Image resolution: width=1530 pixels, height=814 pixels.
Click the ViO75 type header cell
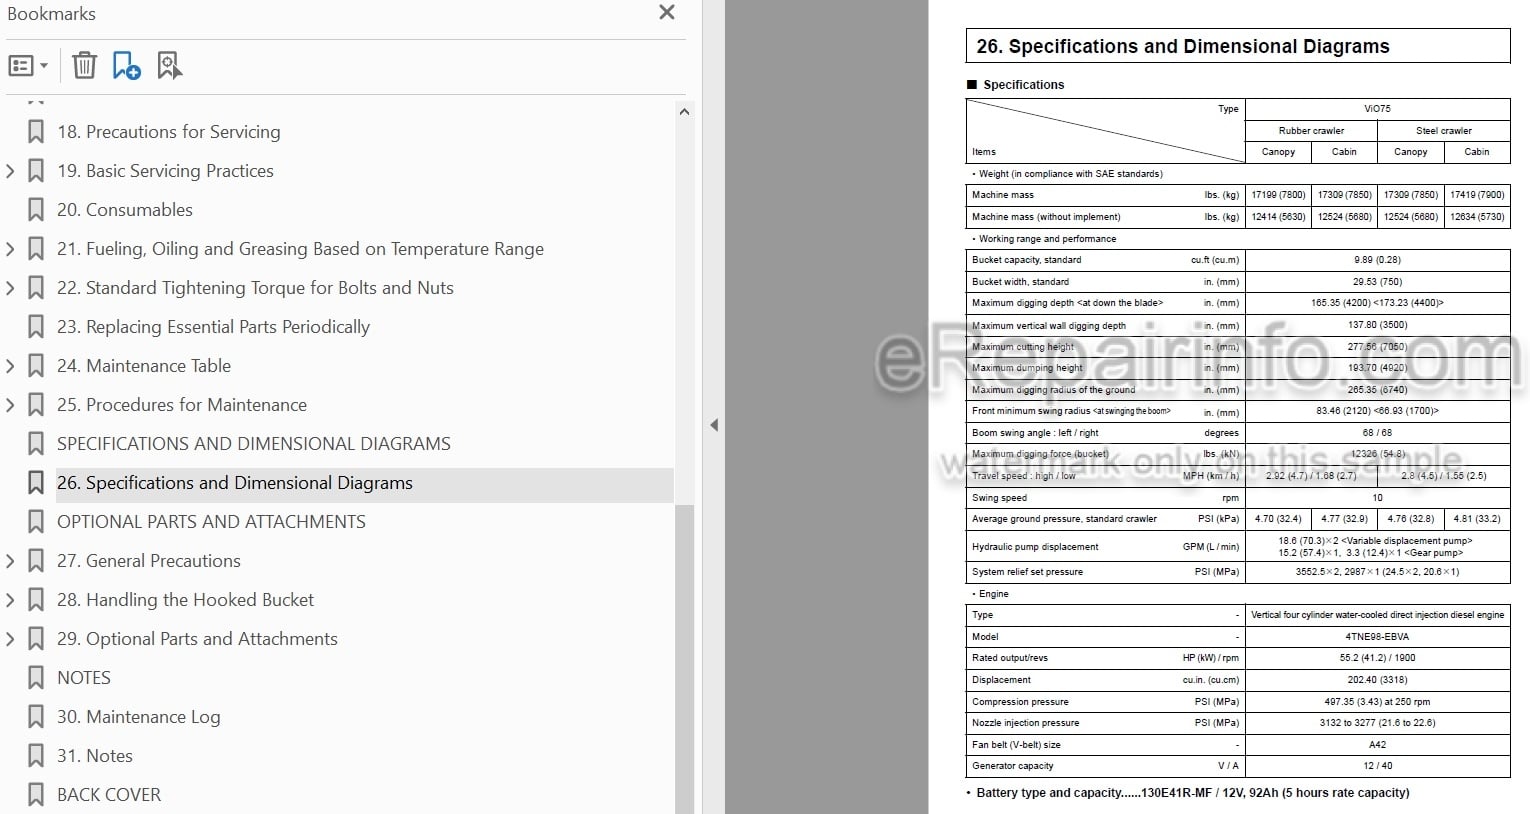click(x=1377, y=109)
